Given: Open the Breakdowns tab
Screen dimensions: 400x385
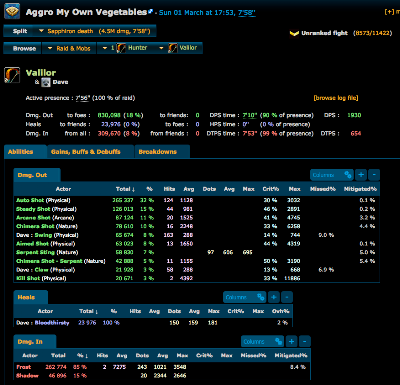Looking at the screenshot, I should point(158,152).
